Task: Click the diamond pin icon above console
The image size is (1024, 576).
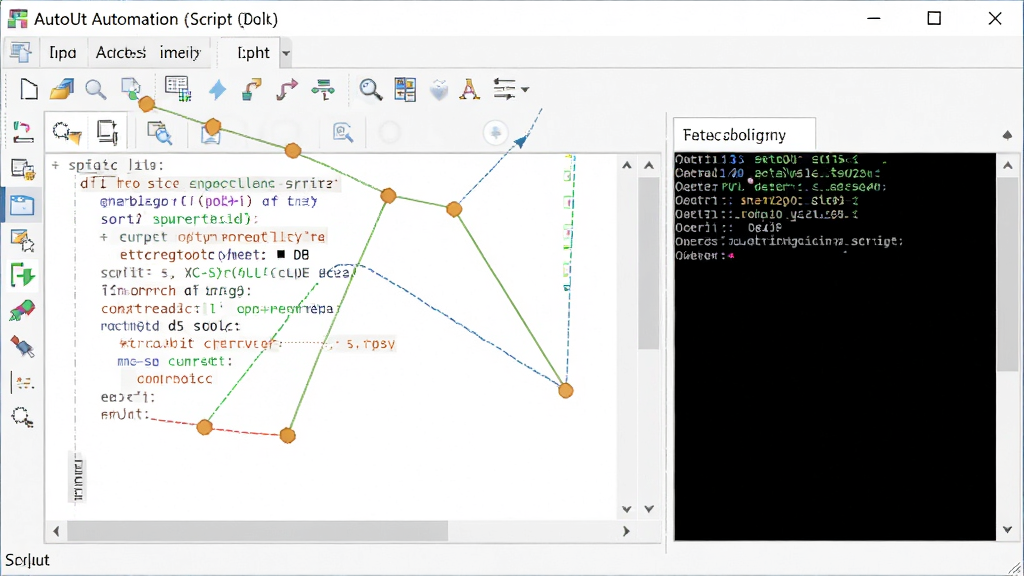Action: 1007,135
